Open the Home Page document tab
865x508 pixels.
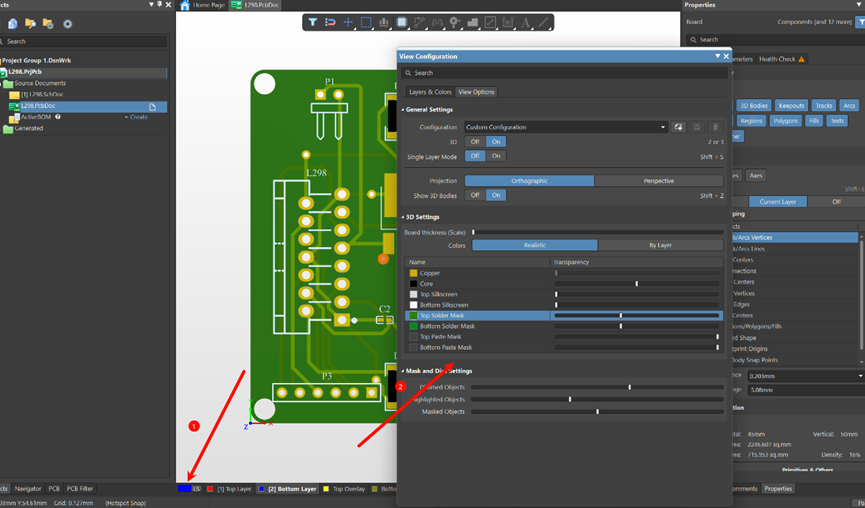click(x=203, y=5)
